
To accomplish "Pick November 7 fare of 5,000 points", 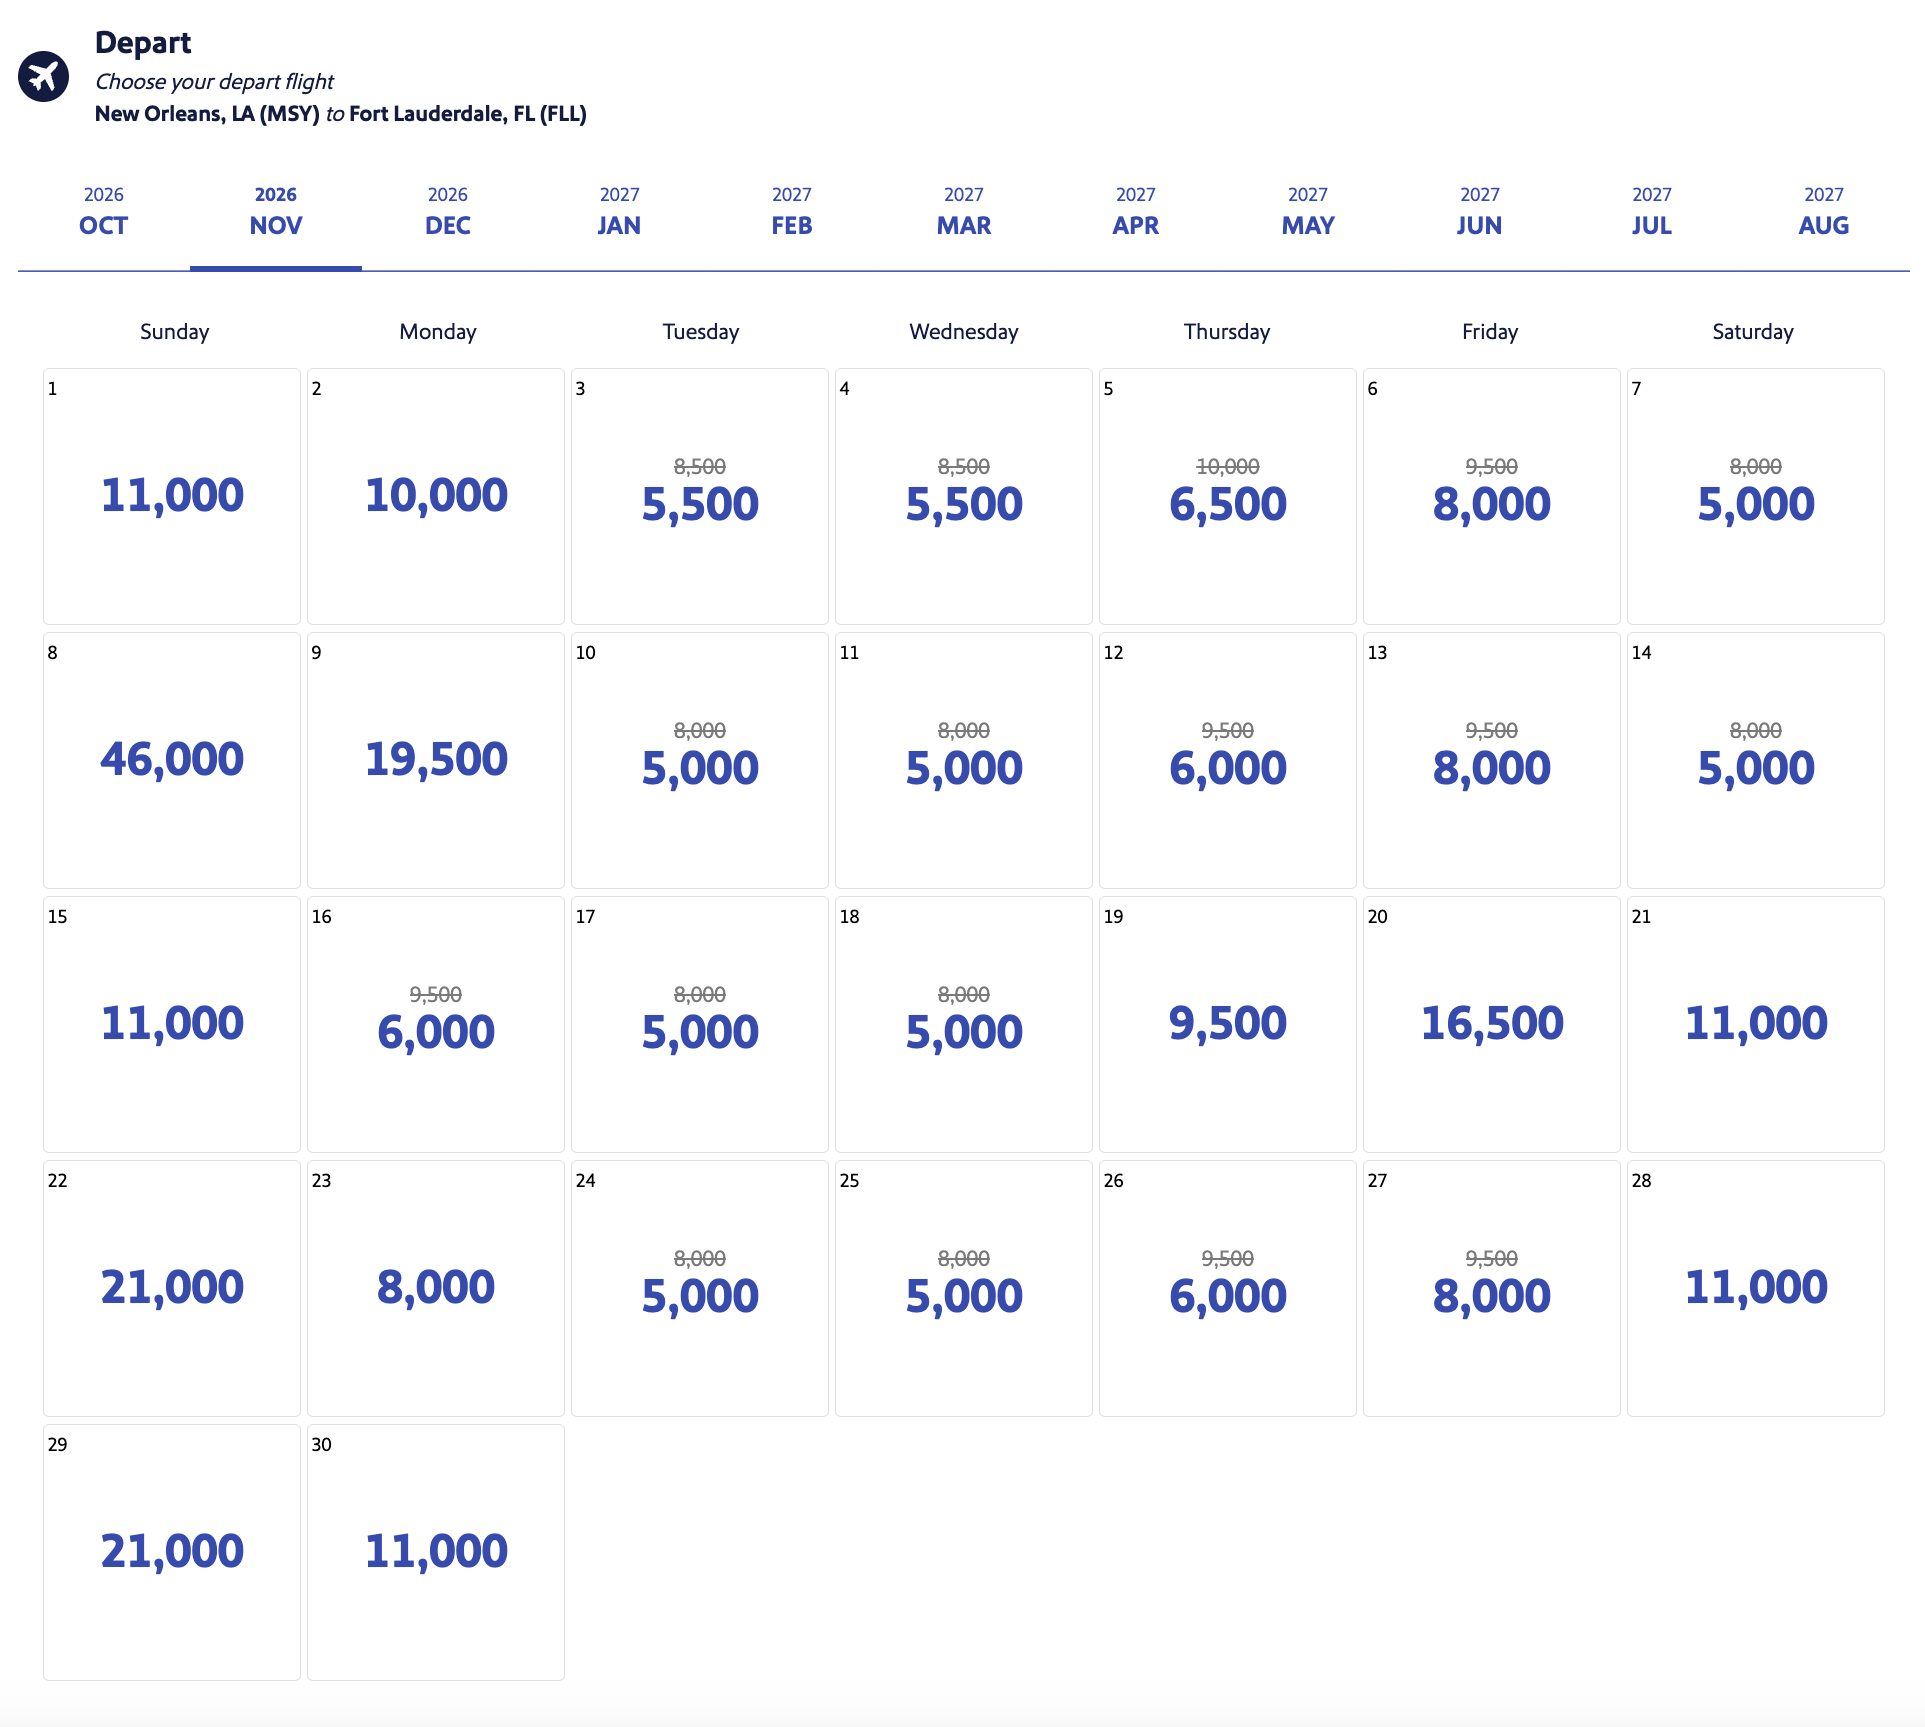I will pos(1756,496).
